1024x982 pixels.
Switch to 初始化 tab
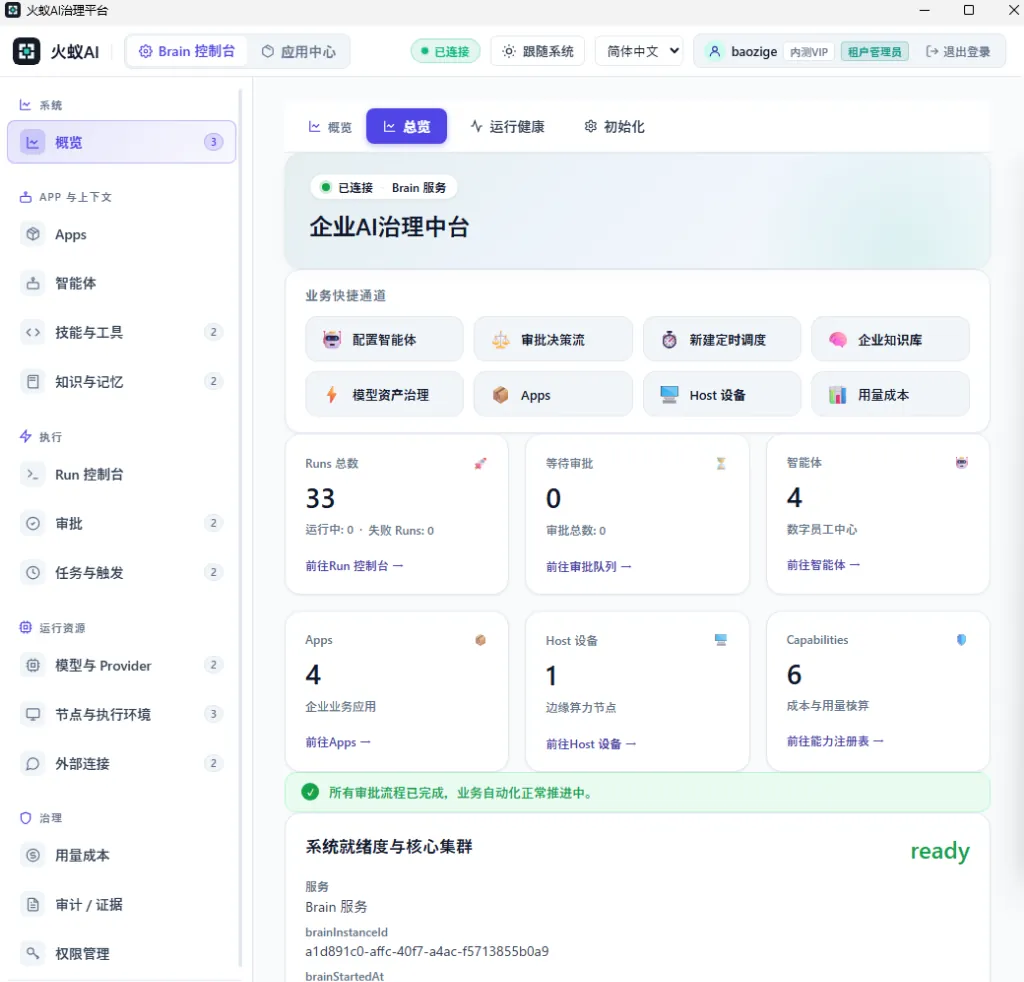click(614, 127)
